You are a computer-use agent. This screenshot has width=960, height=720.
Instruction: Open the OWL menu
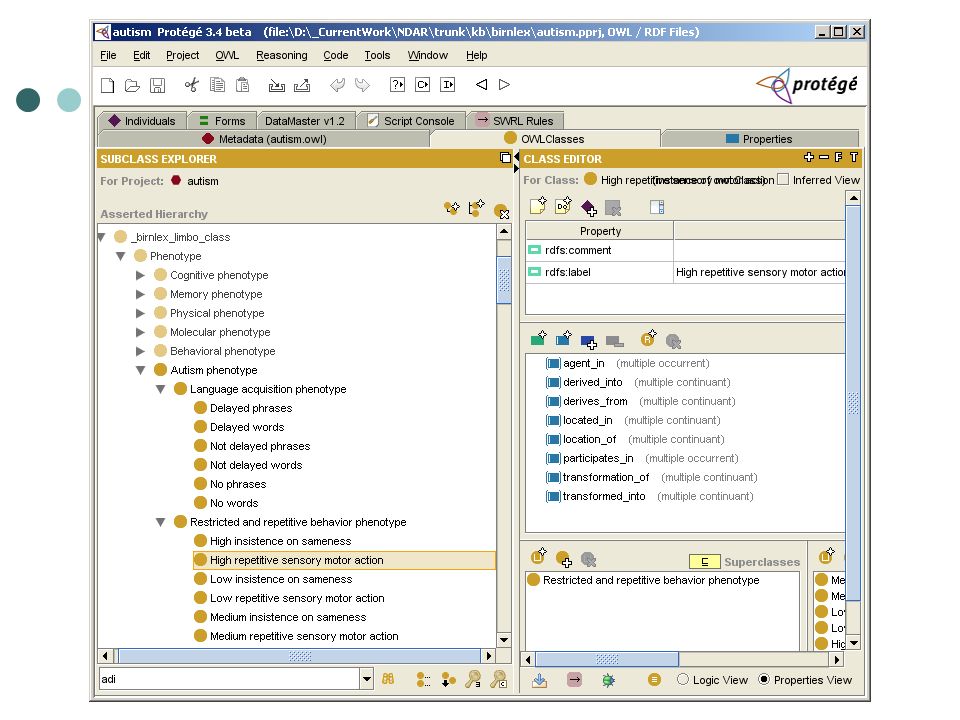227,55
